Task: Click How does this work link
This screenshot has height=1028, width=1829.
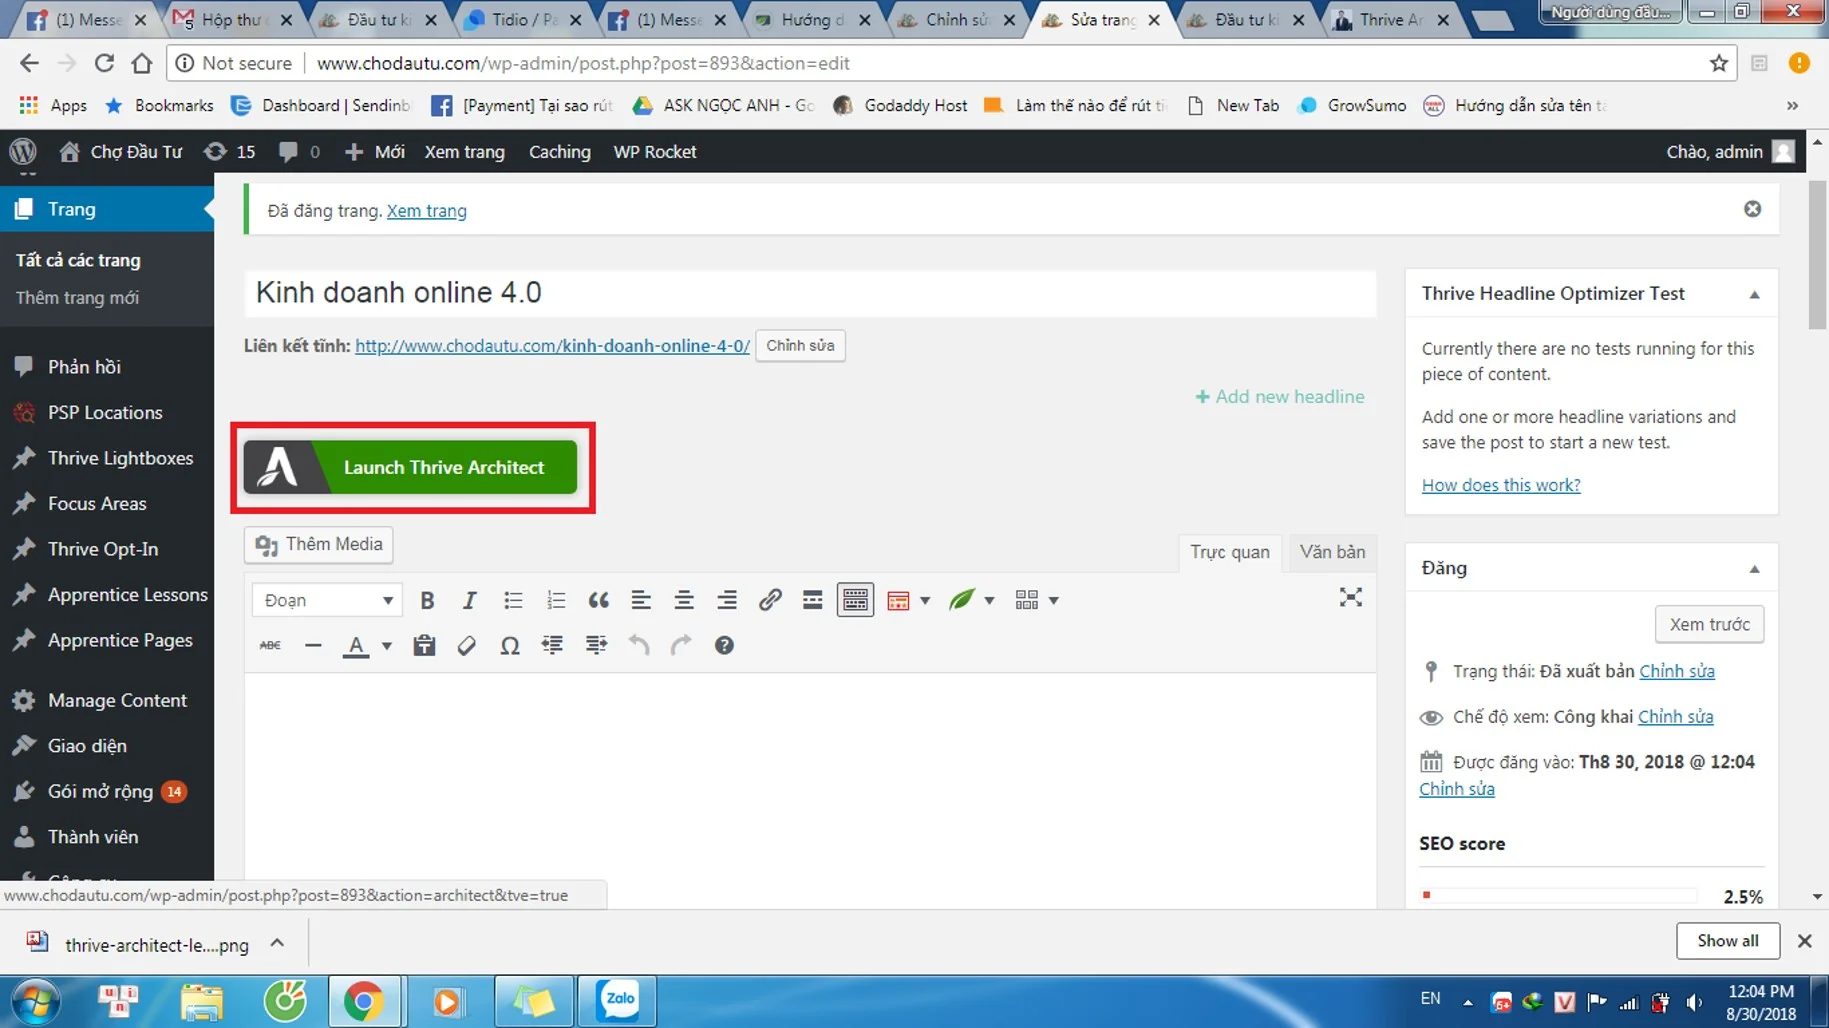Action: pos(1501,485)
